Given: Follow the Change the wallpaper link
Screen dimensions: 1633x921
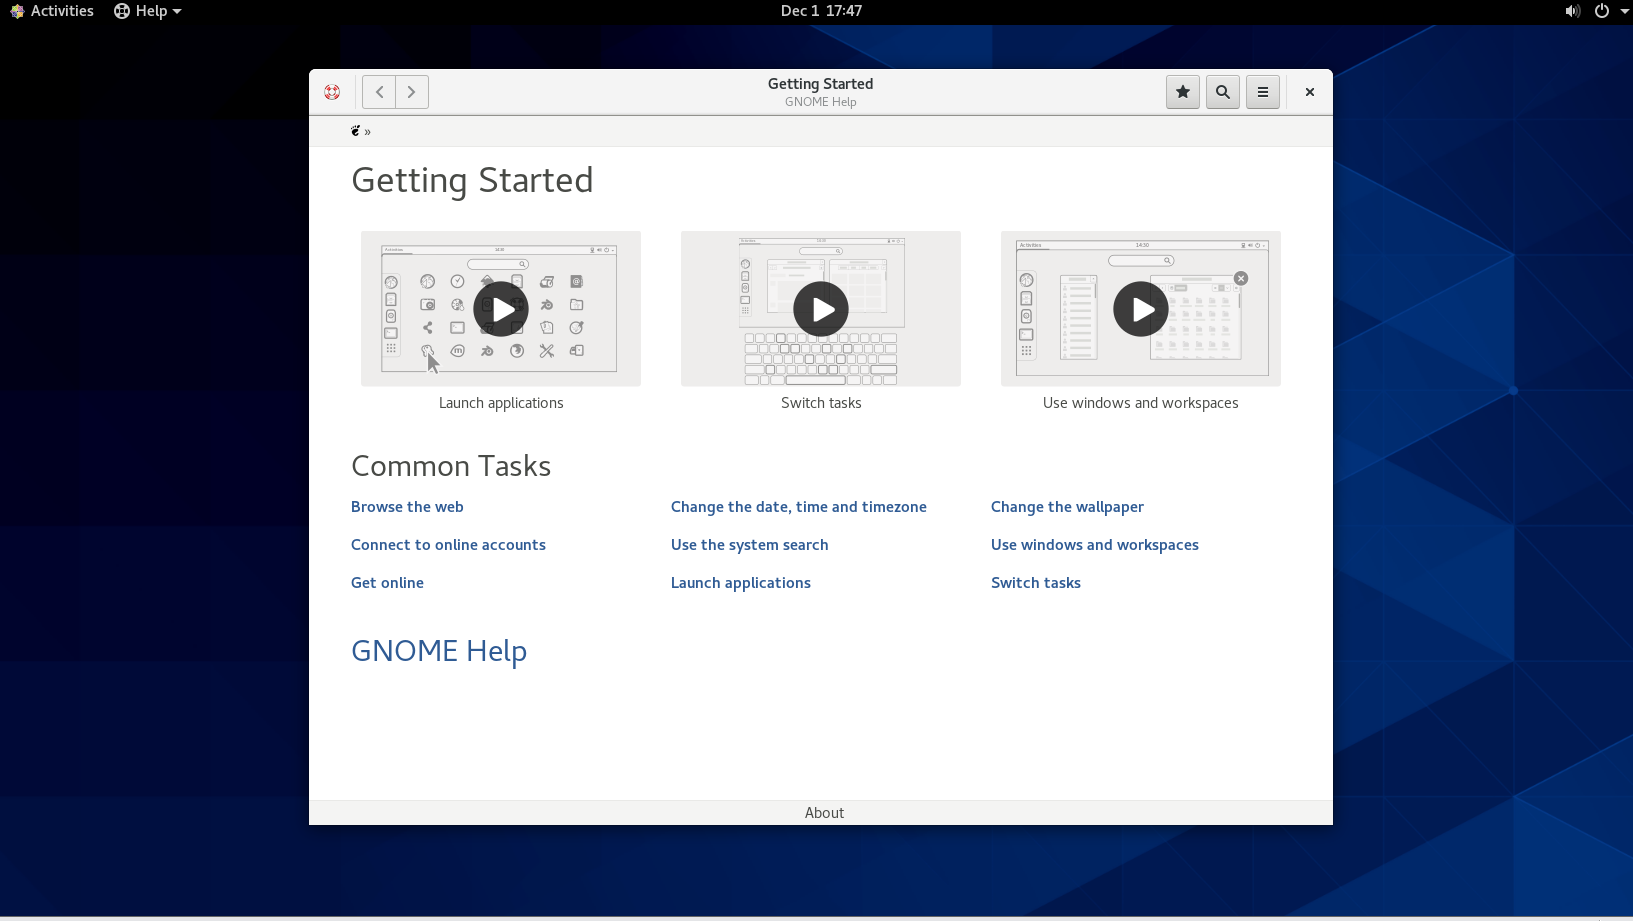Looking at the screenshot, I should (x=1067, y=507).
